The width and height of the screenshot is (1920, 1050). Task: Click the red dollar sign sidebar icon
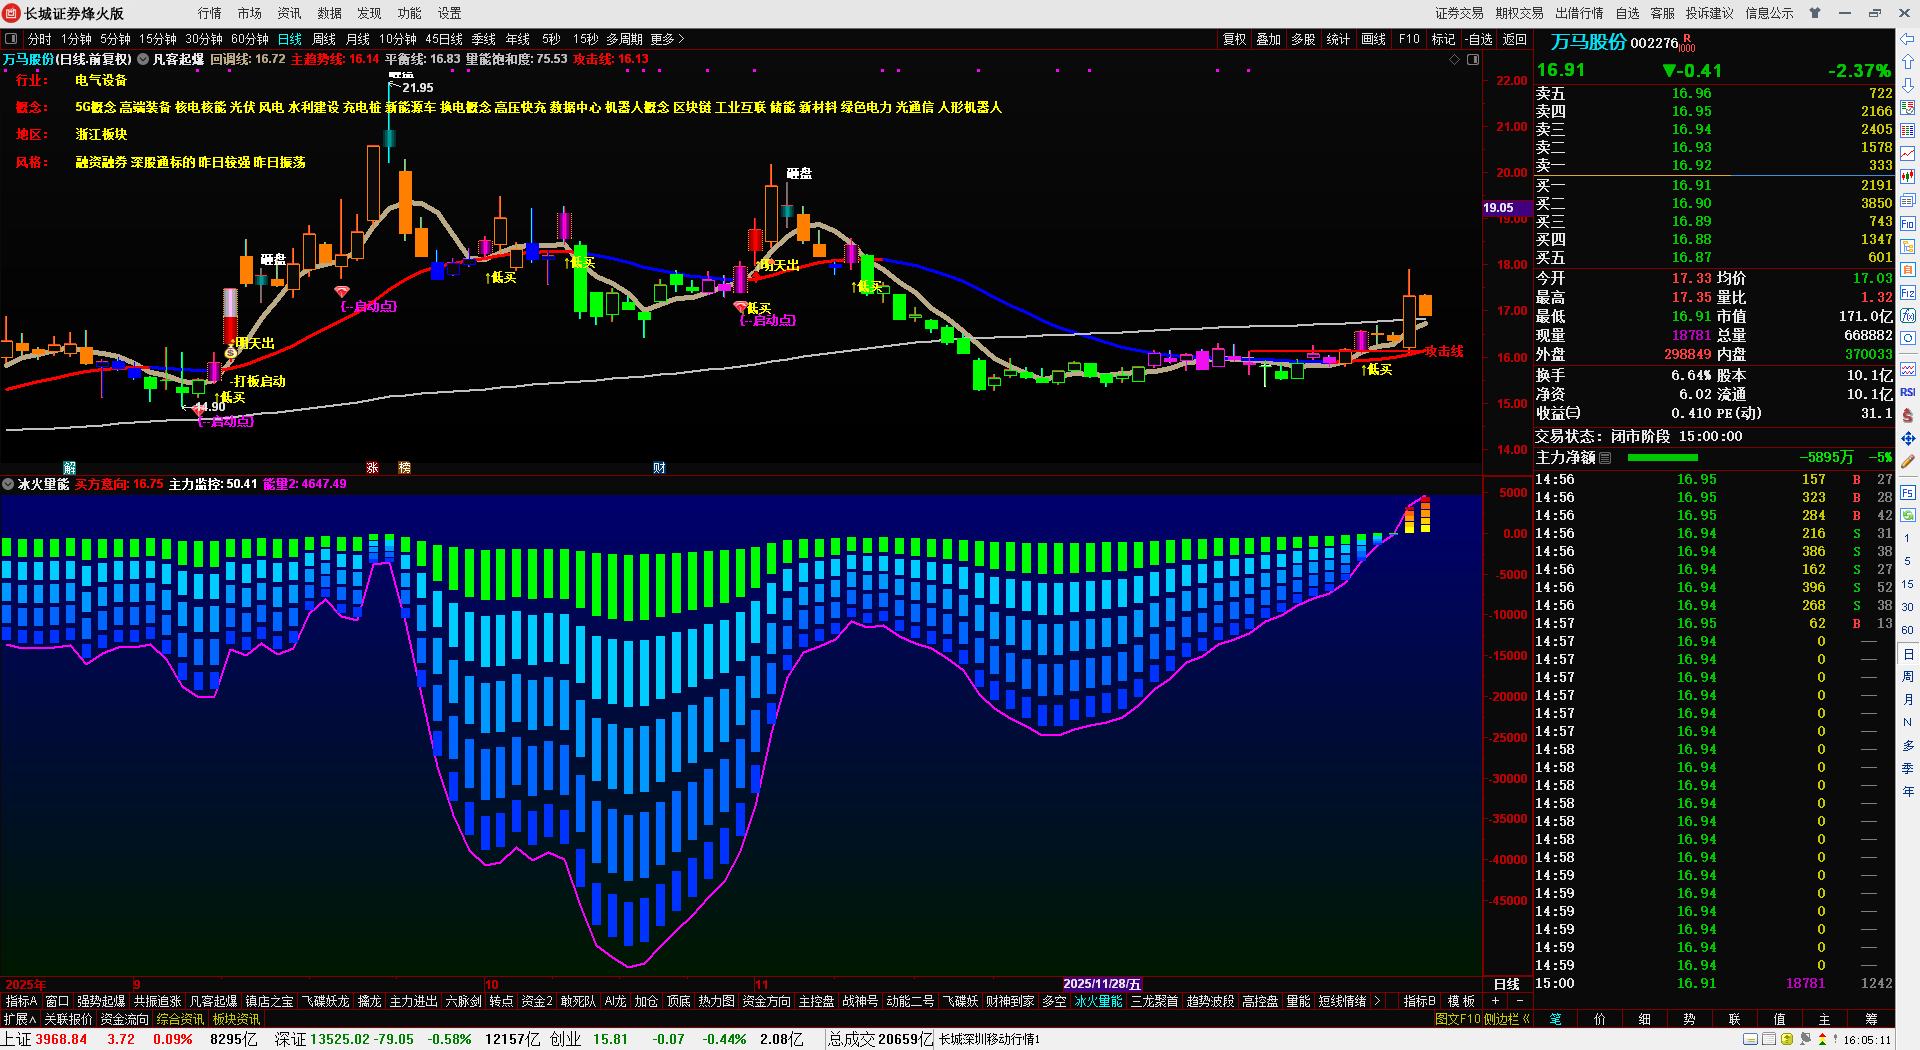pos(1908,415)
